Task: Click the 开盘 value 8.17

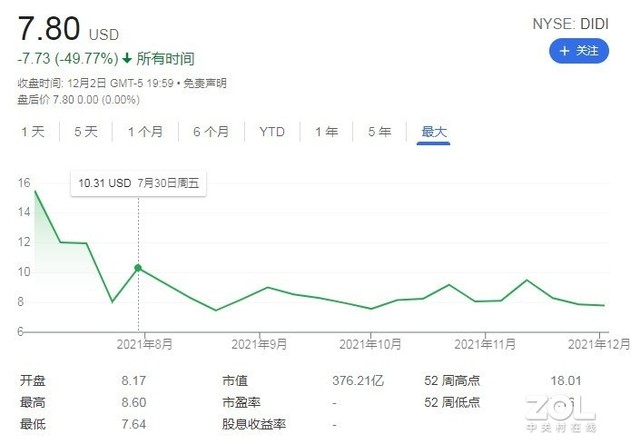Action: [x=133, y=381]
